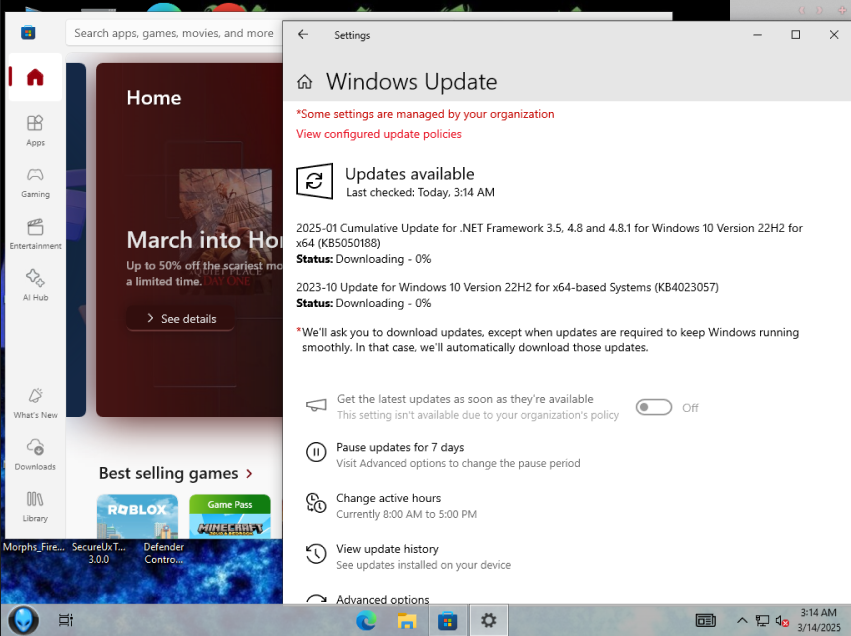This screenshot has height=636, width=851.
Task: Open the Alienware Start button
Action: click(22, 620)
